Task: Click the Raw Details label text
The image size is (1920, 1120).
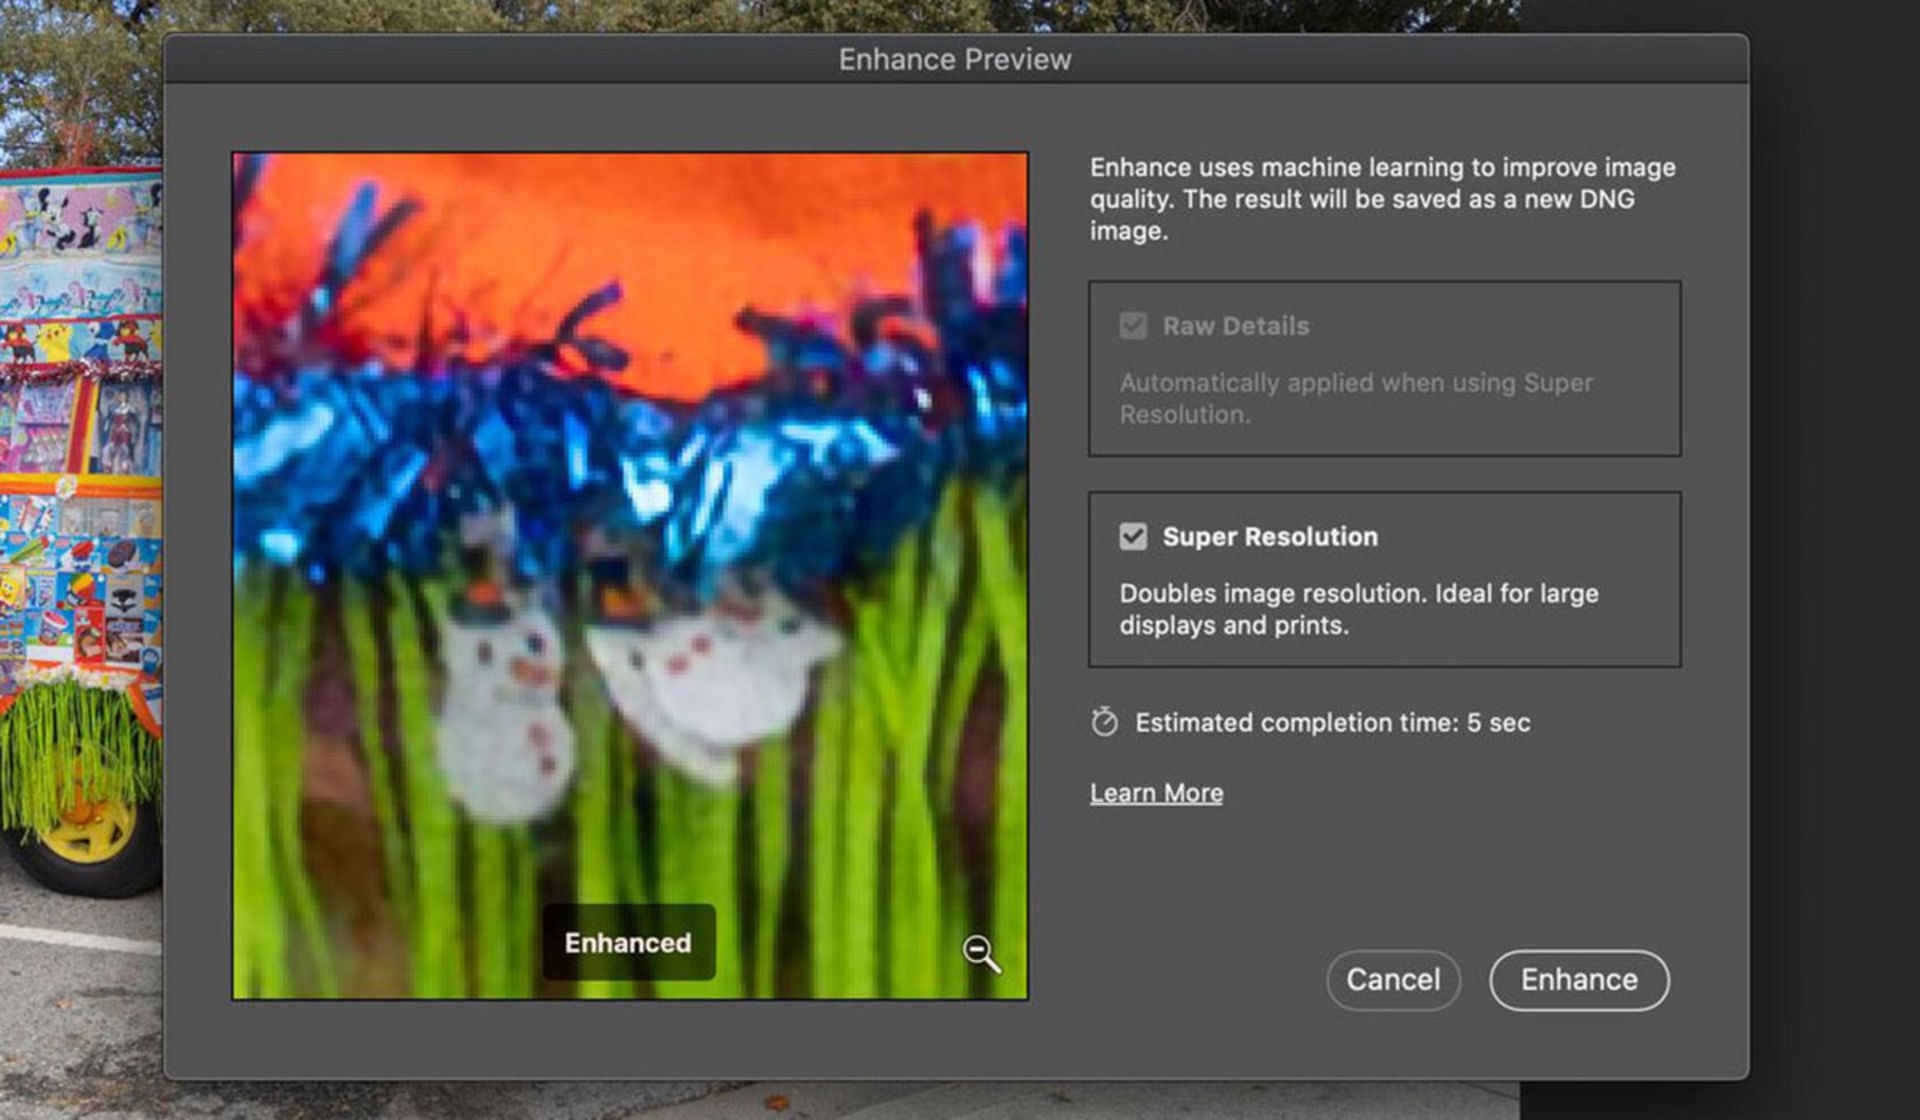Action: click(x=1235, y=326)
